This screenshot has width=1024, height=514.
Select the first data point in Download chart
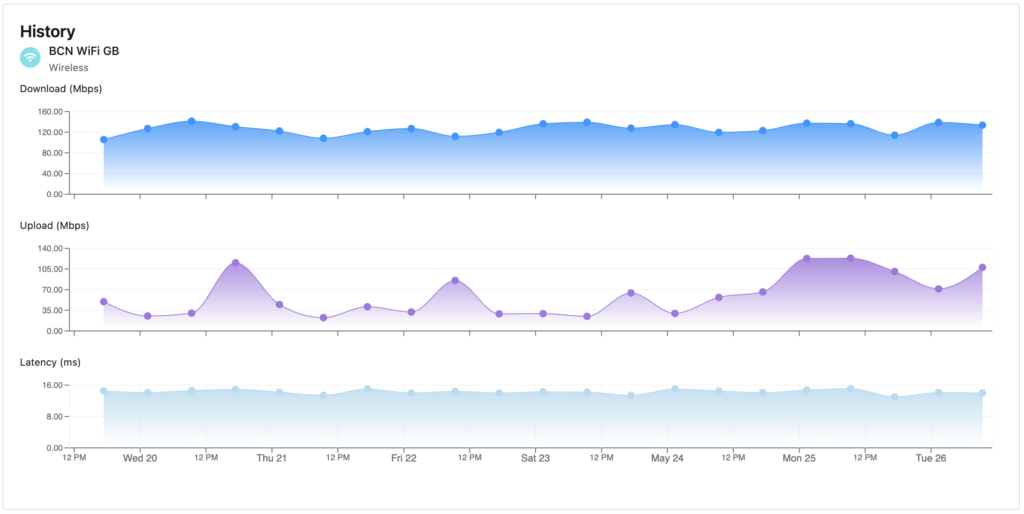coord(104,139)
